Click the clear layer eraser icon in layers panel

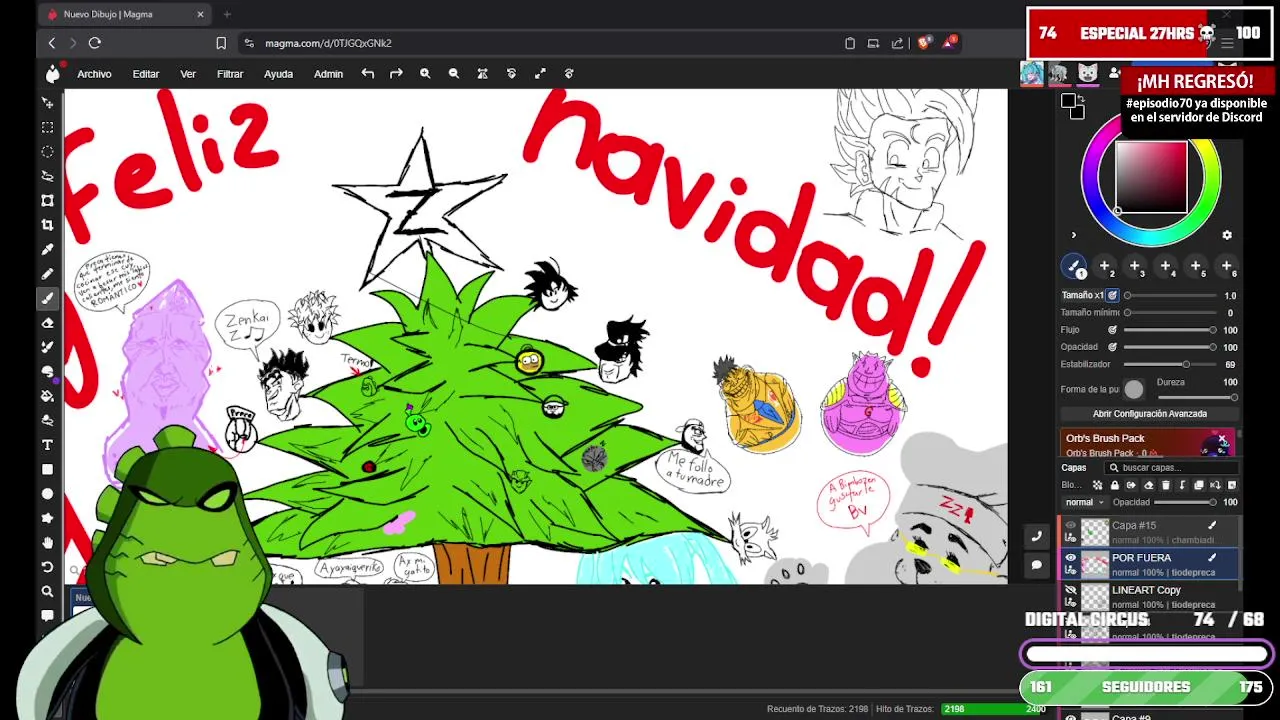click(x=1148, y=485)
